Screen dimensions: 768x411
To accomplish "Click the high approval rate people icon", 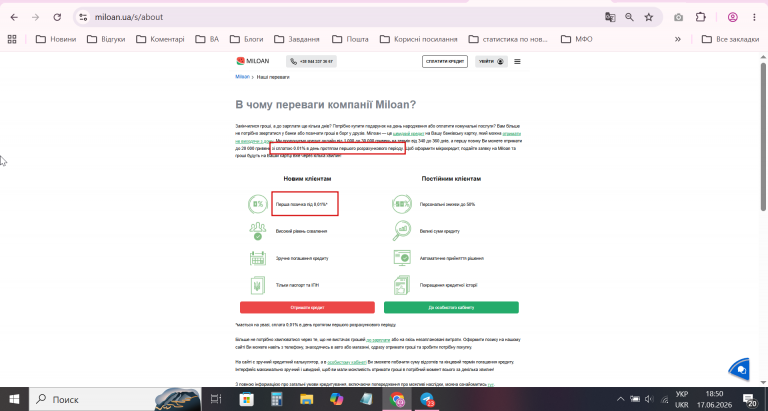I will click(258, 231).
